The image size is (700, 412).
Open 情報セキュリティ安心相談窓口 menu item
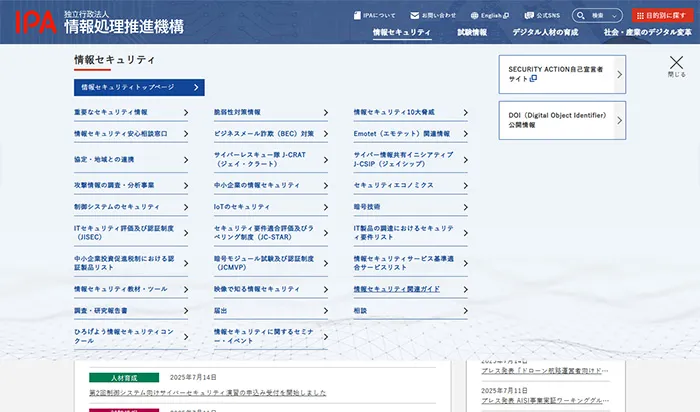[131, 134]
